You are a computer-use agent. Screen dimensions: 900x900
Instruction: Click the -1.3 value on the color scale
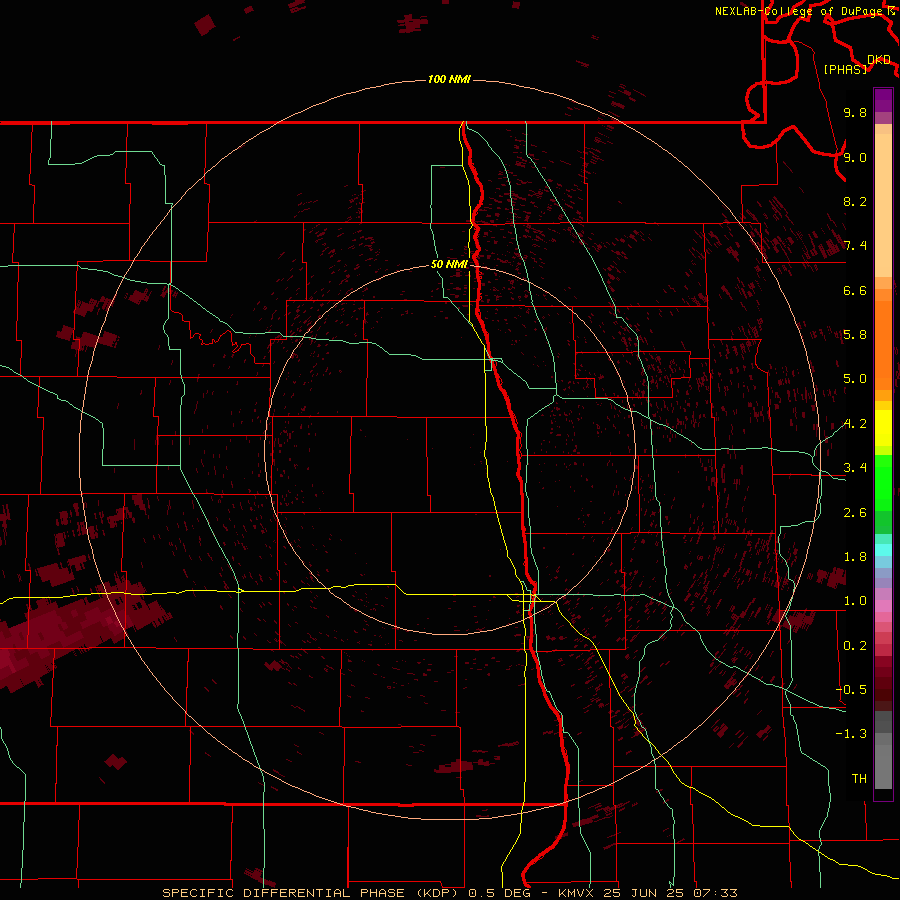[x=851, y=734]
